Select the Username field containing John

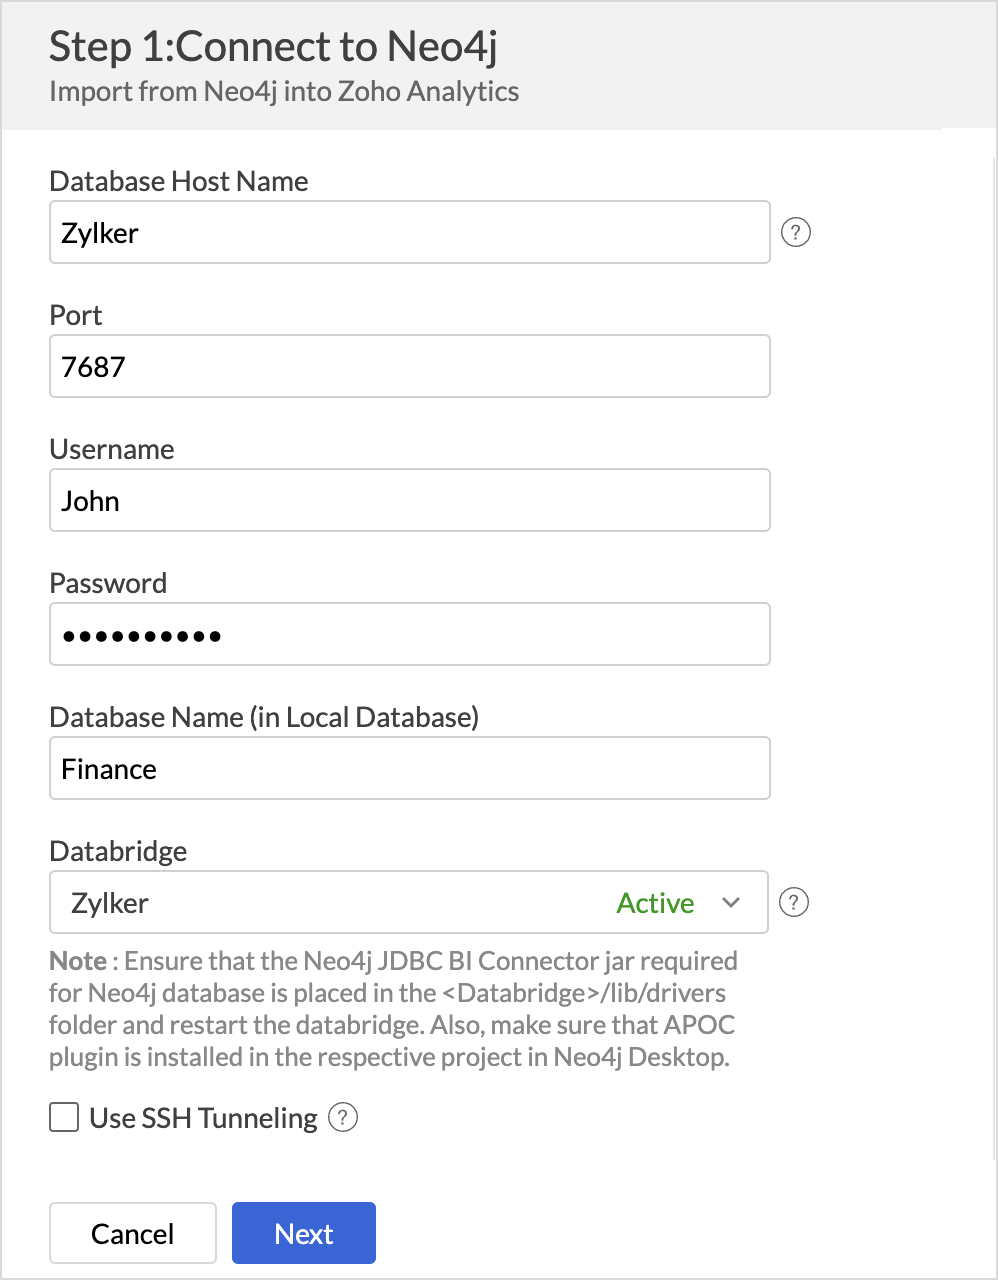coord(410,501)
